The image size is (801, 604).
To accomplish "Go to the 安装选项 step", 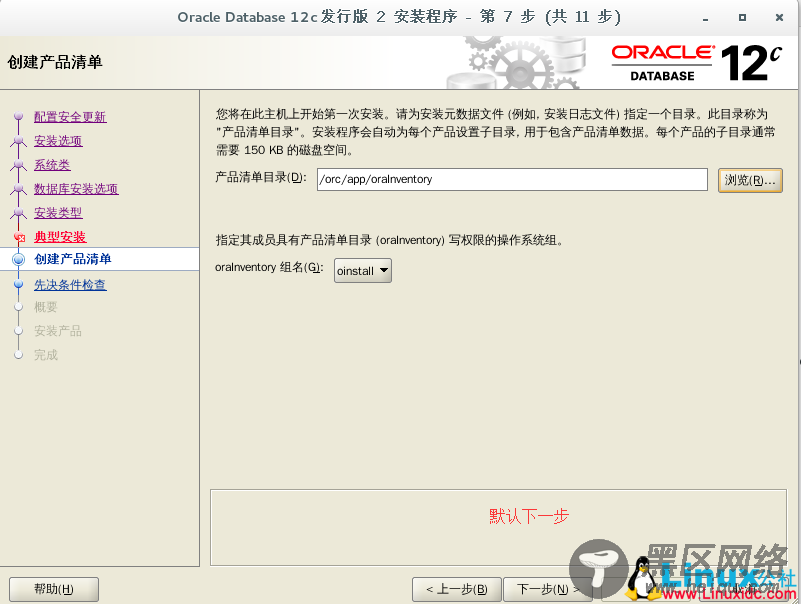I will pos(58,141).
